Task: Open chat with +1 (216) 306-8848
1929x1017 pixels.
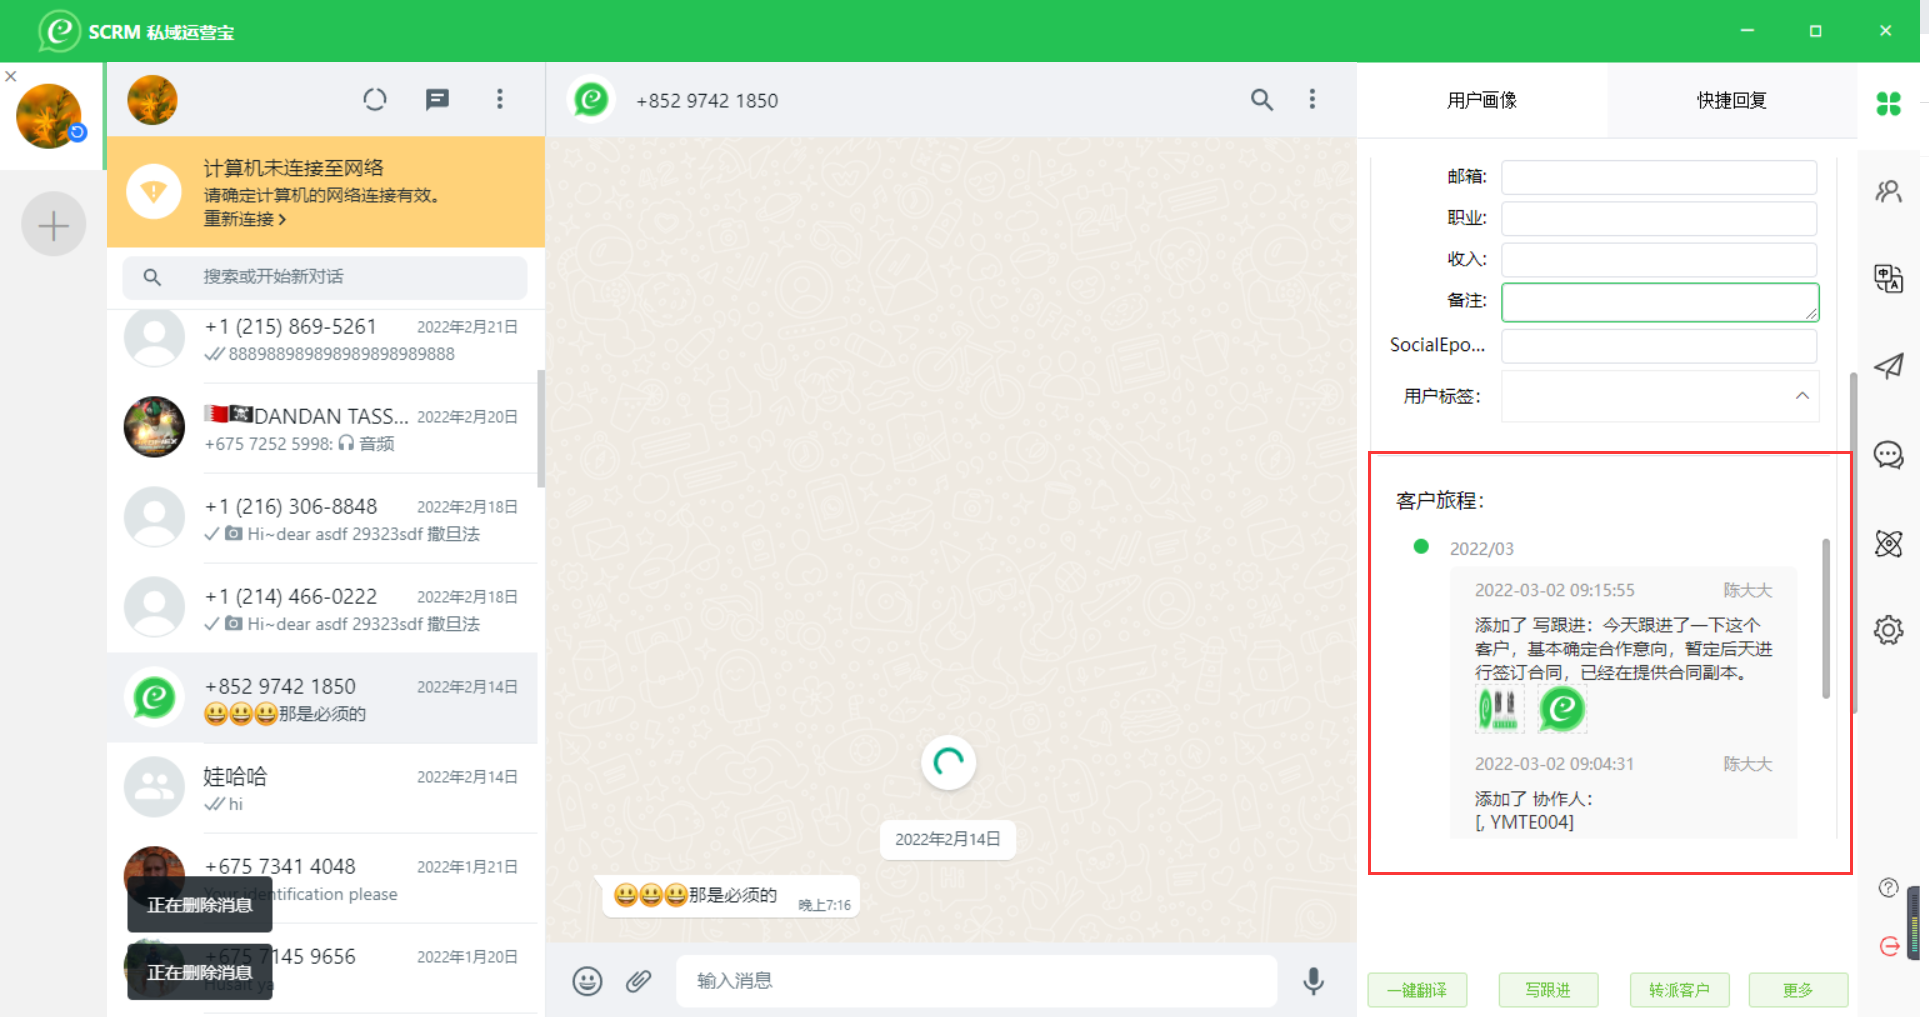Action: [322, 518]
